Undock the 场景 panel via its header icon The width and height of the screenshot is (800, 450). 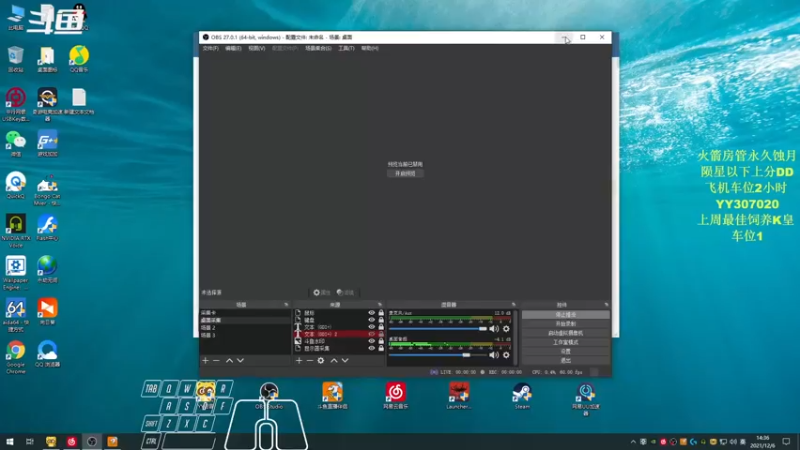[286, 305]
